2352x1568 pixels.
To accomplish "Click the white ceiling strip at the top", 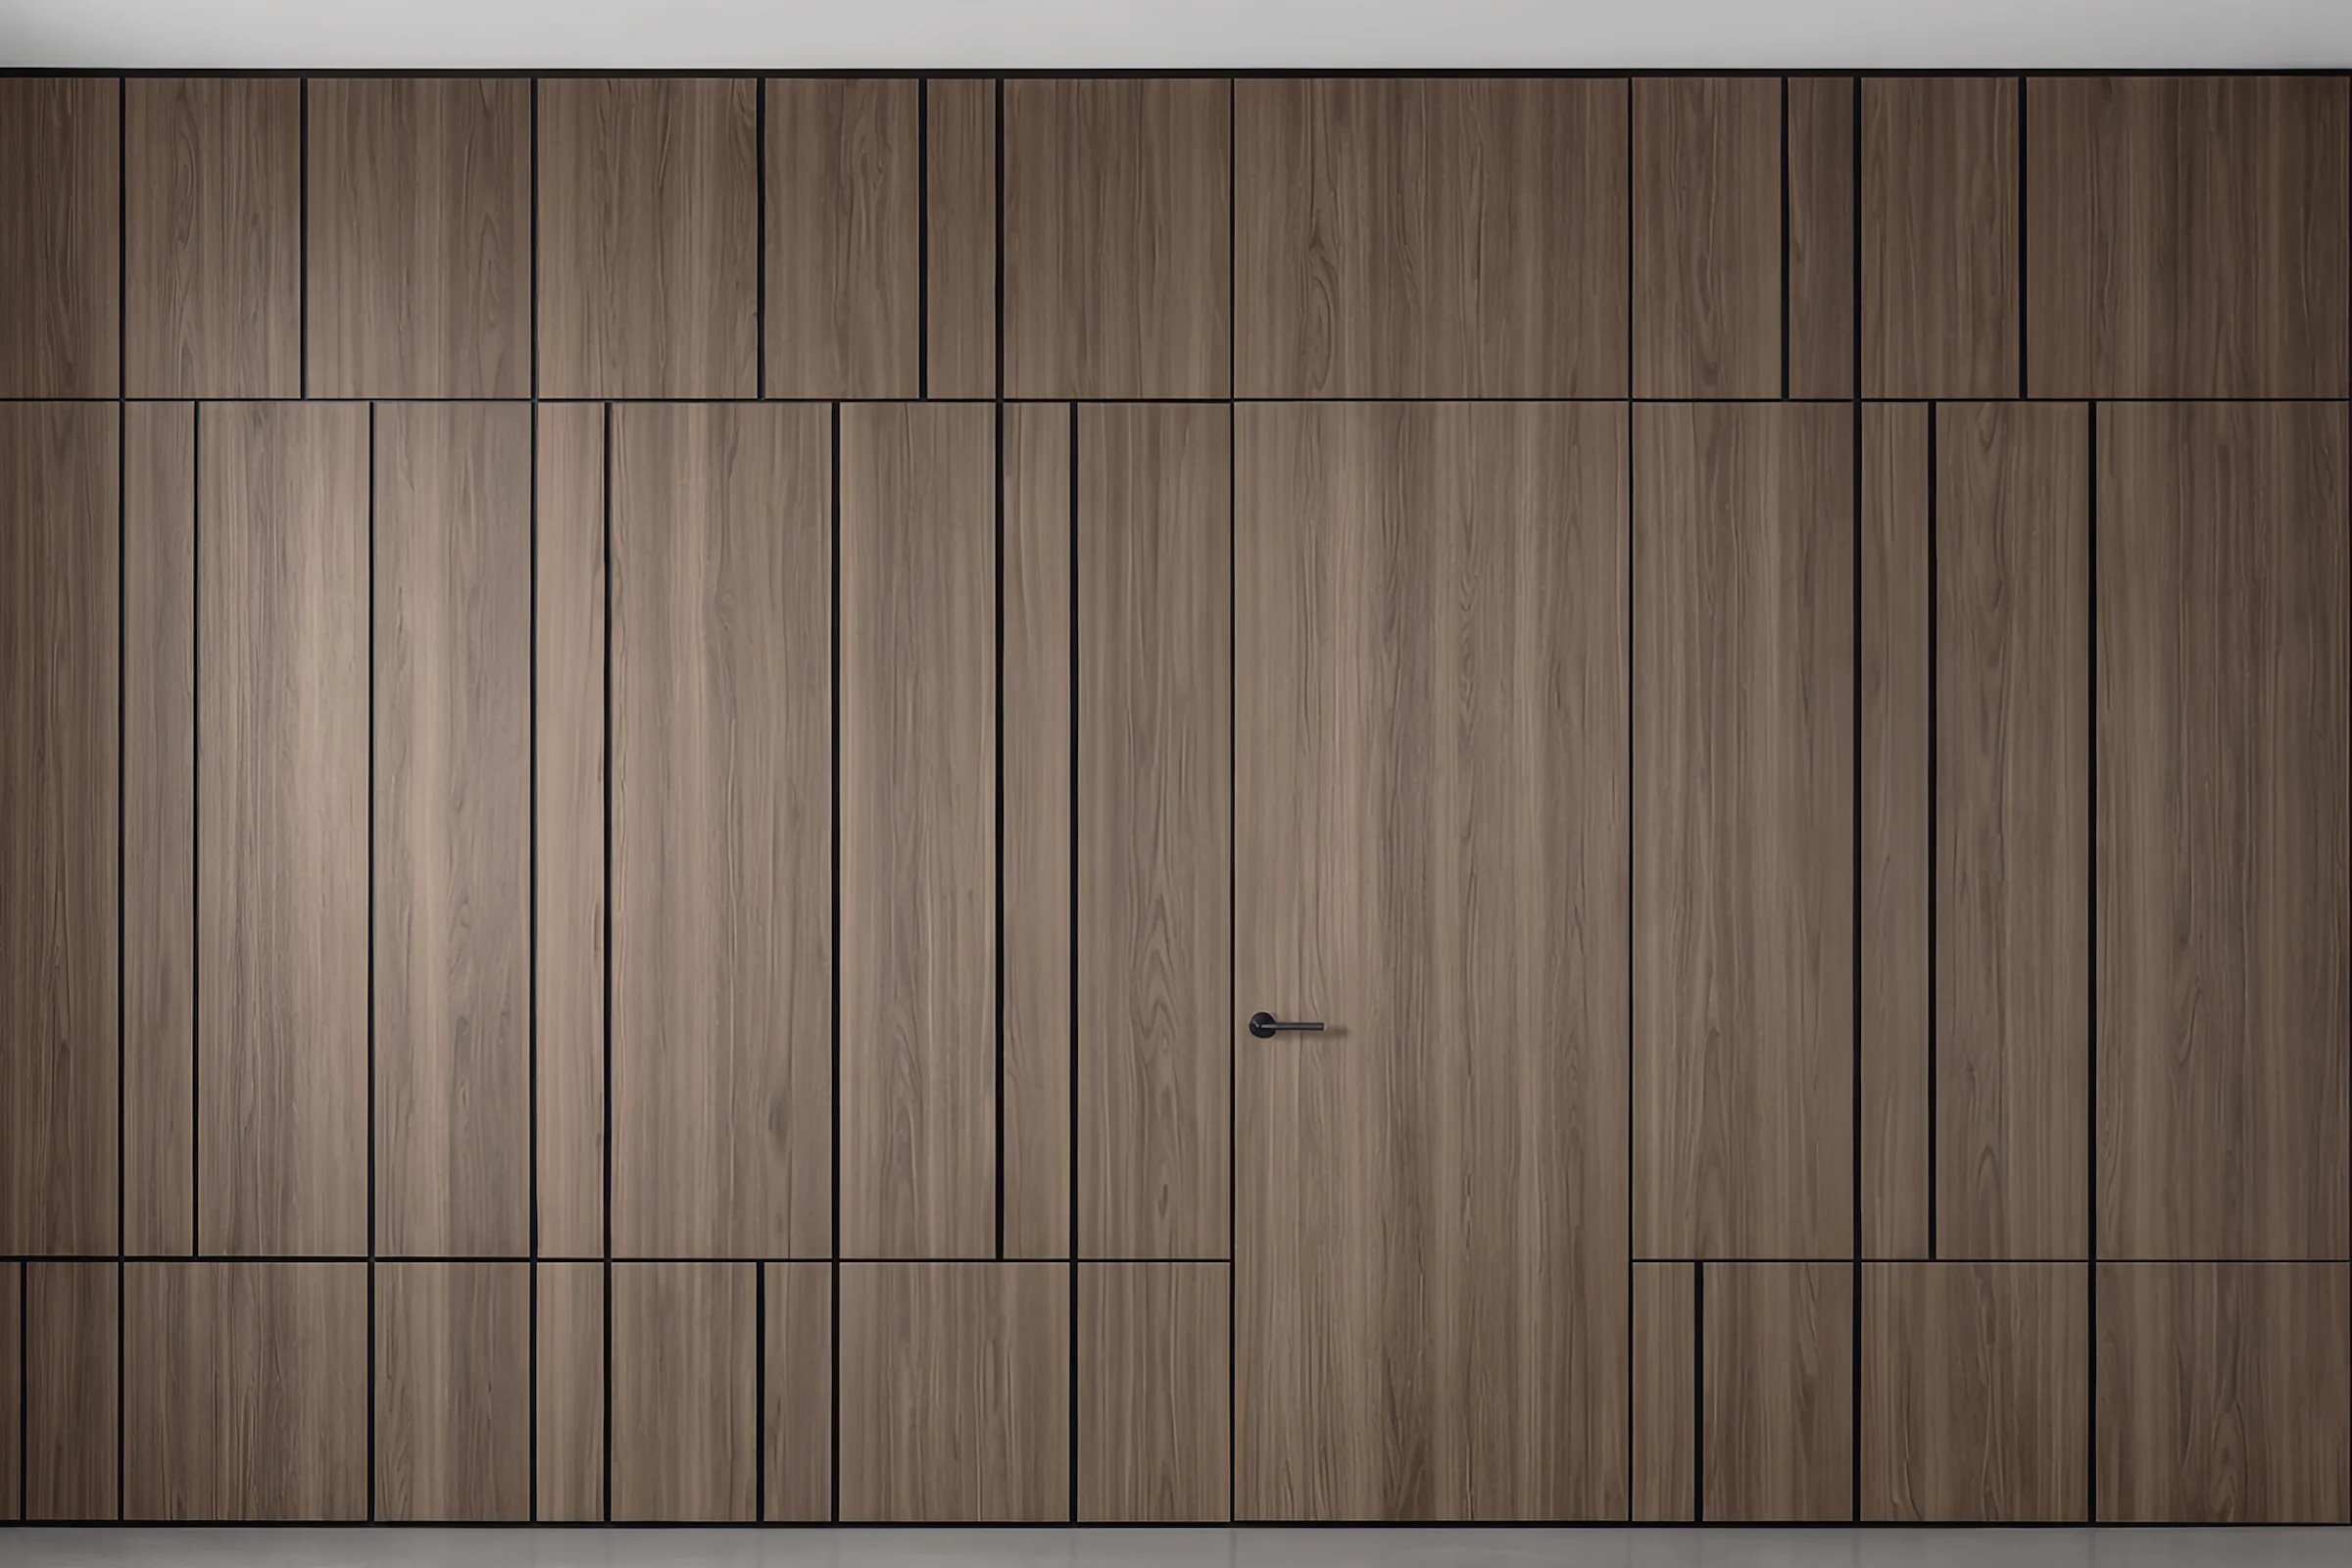I will [1176, 32].
